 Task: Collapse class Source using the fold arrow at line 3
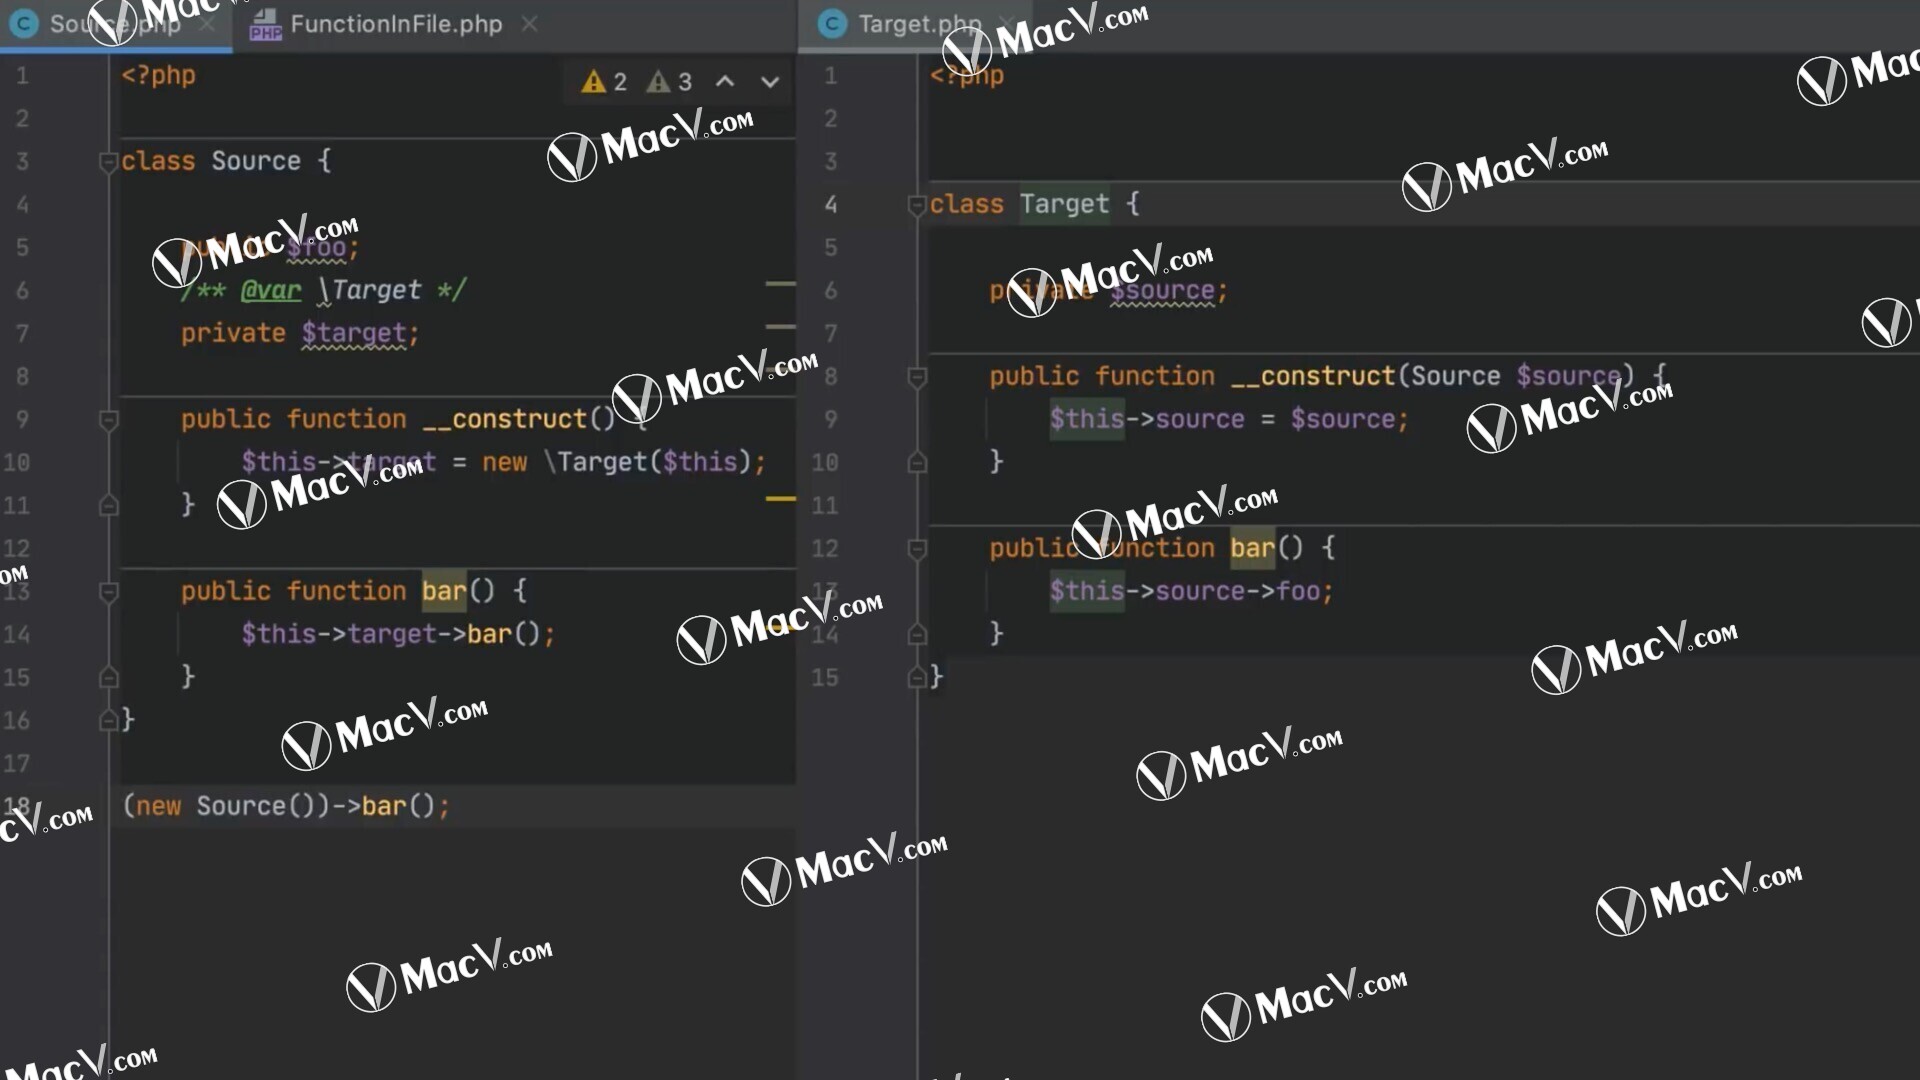click(109, 162)
